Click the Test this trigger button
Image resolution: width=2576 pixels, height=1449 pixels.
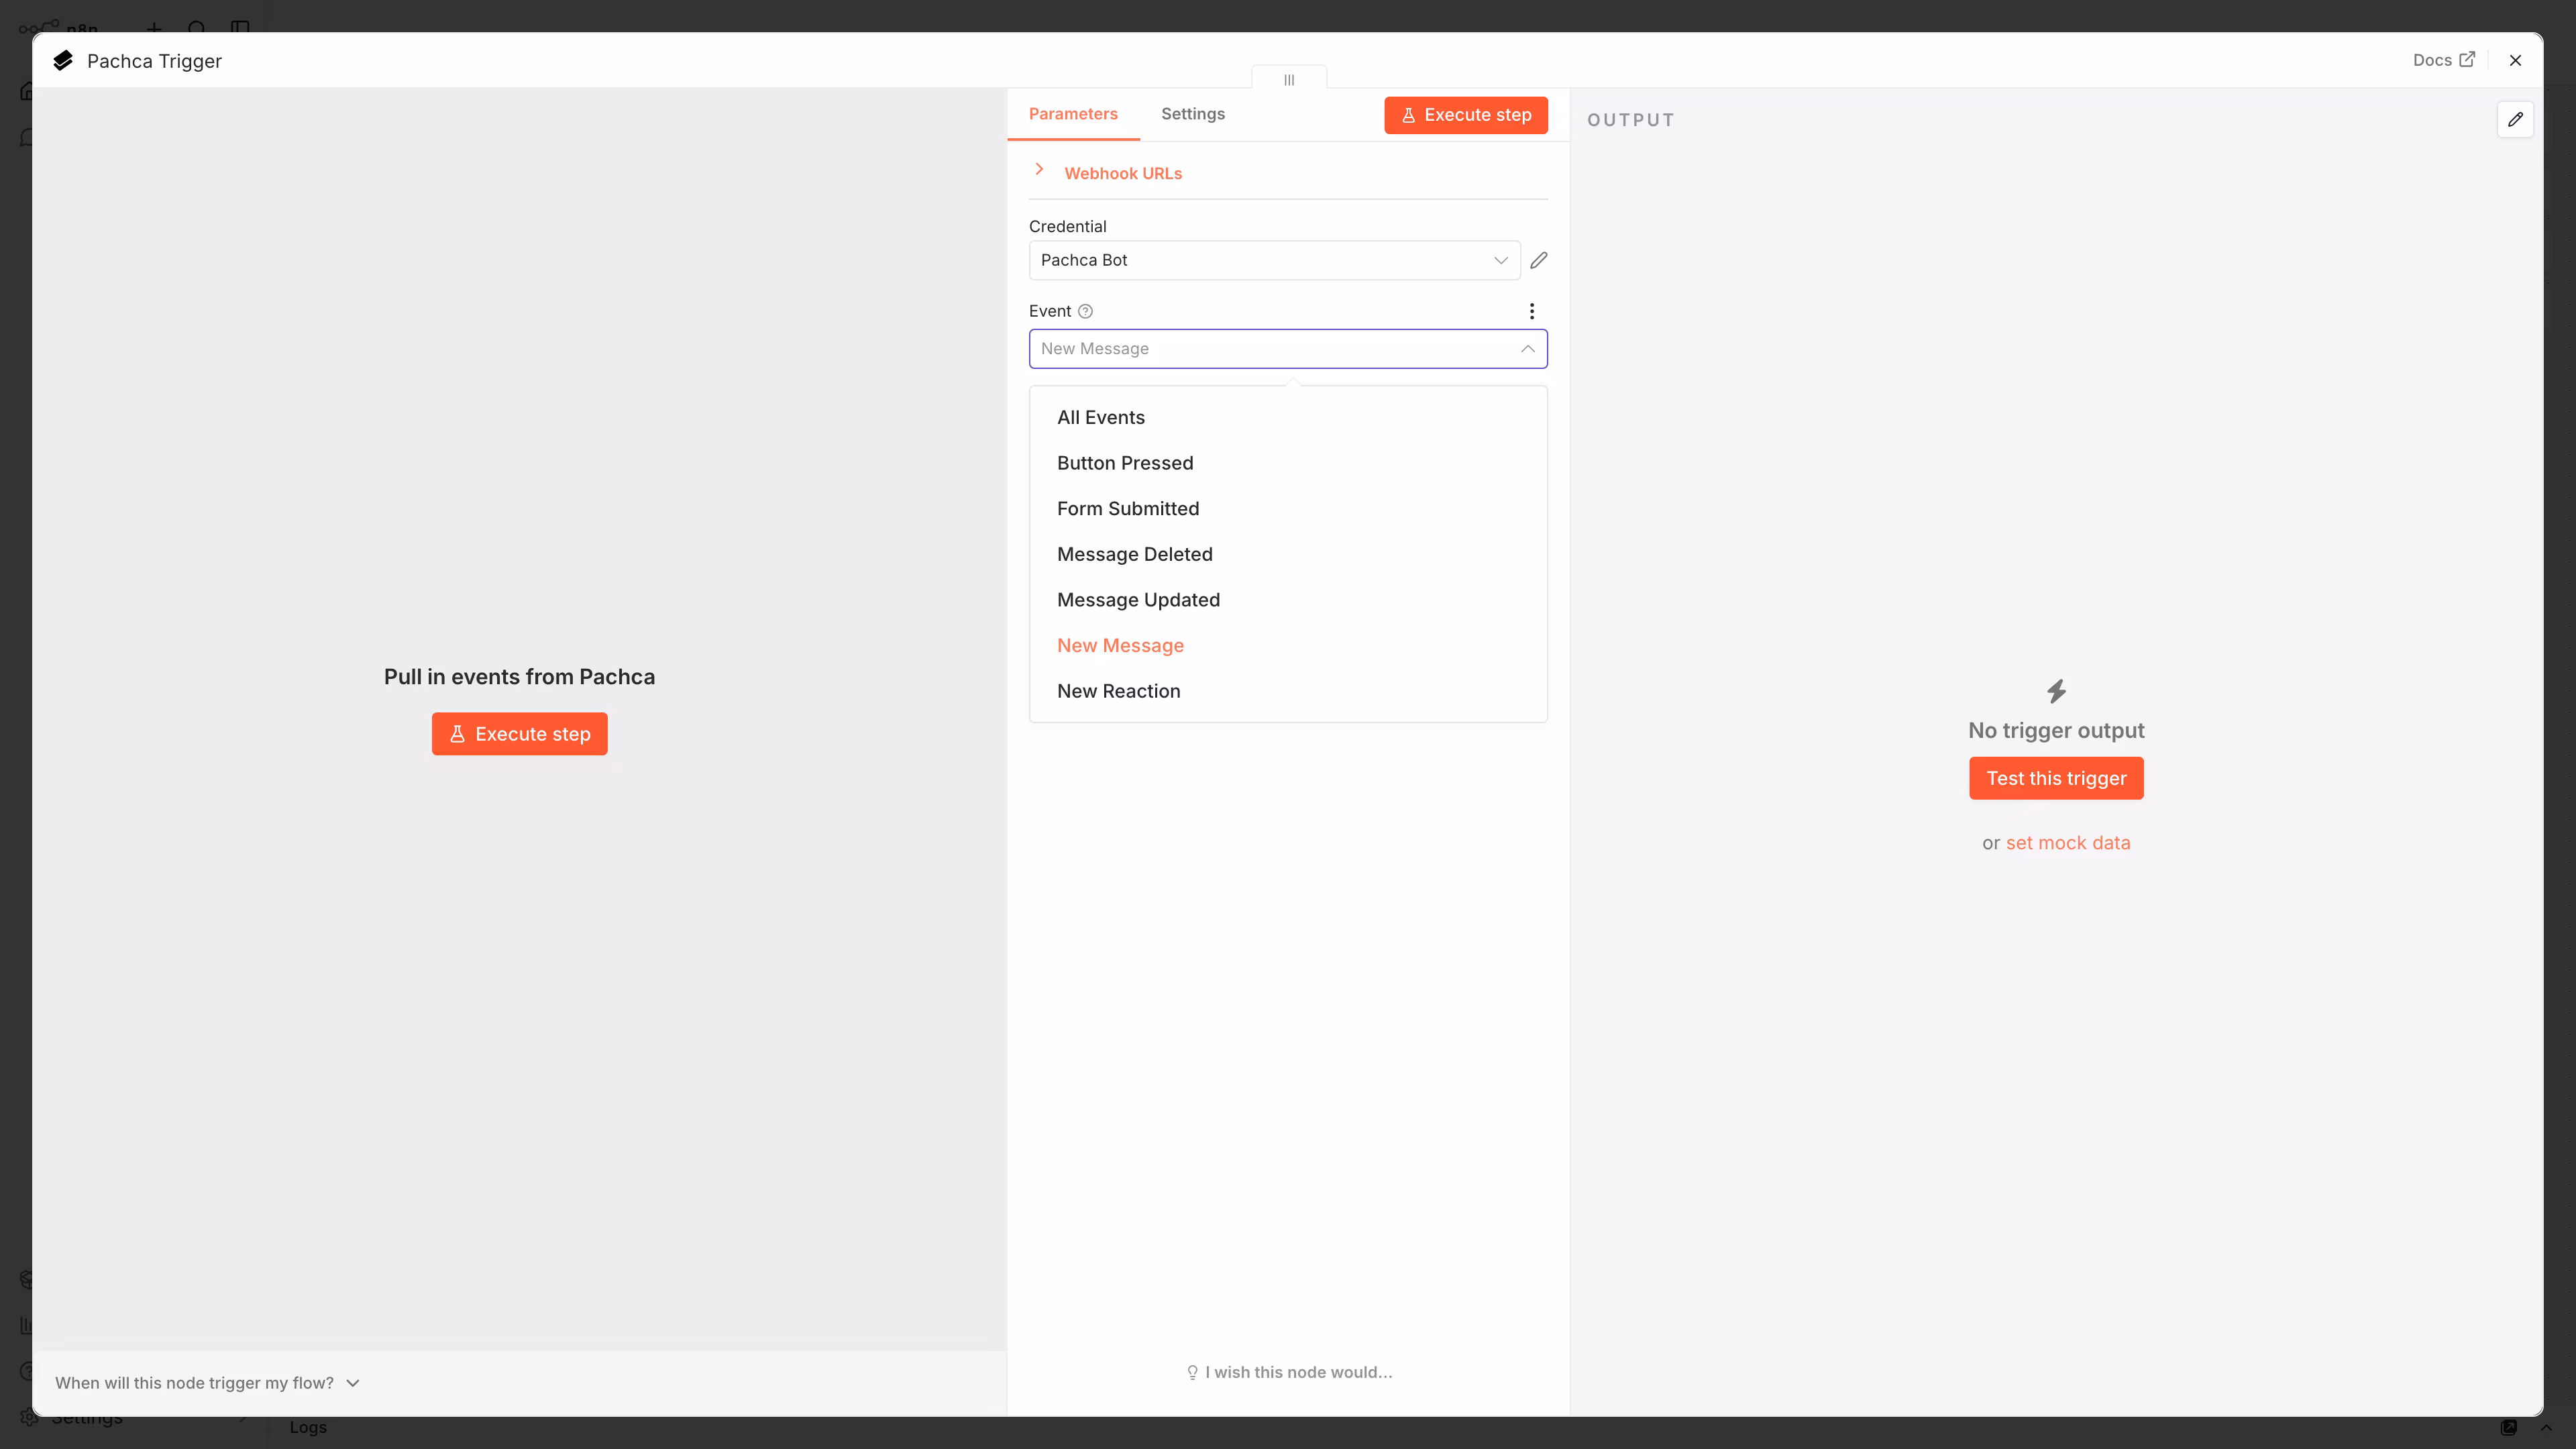pos(2056,778)
